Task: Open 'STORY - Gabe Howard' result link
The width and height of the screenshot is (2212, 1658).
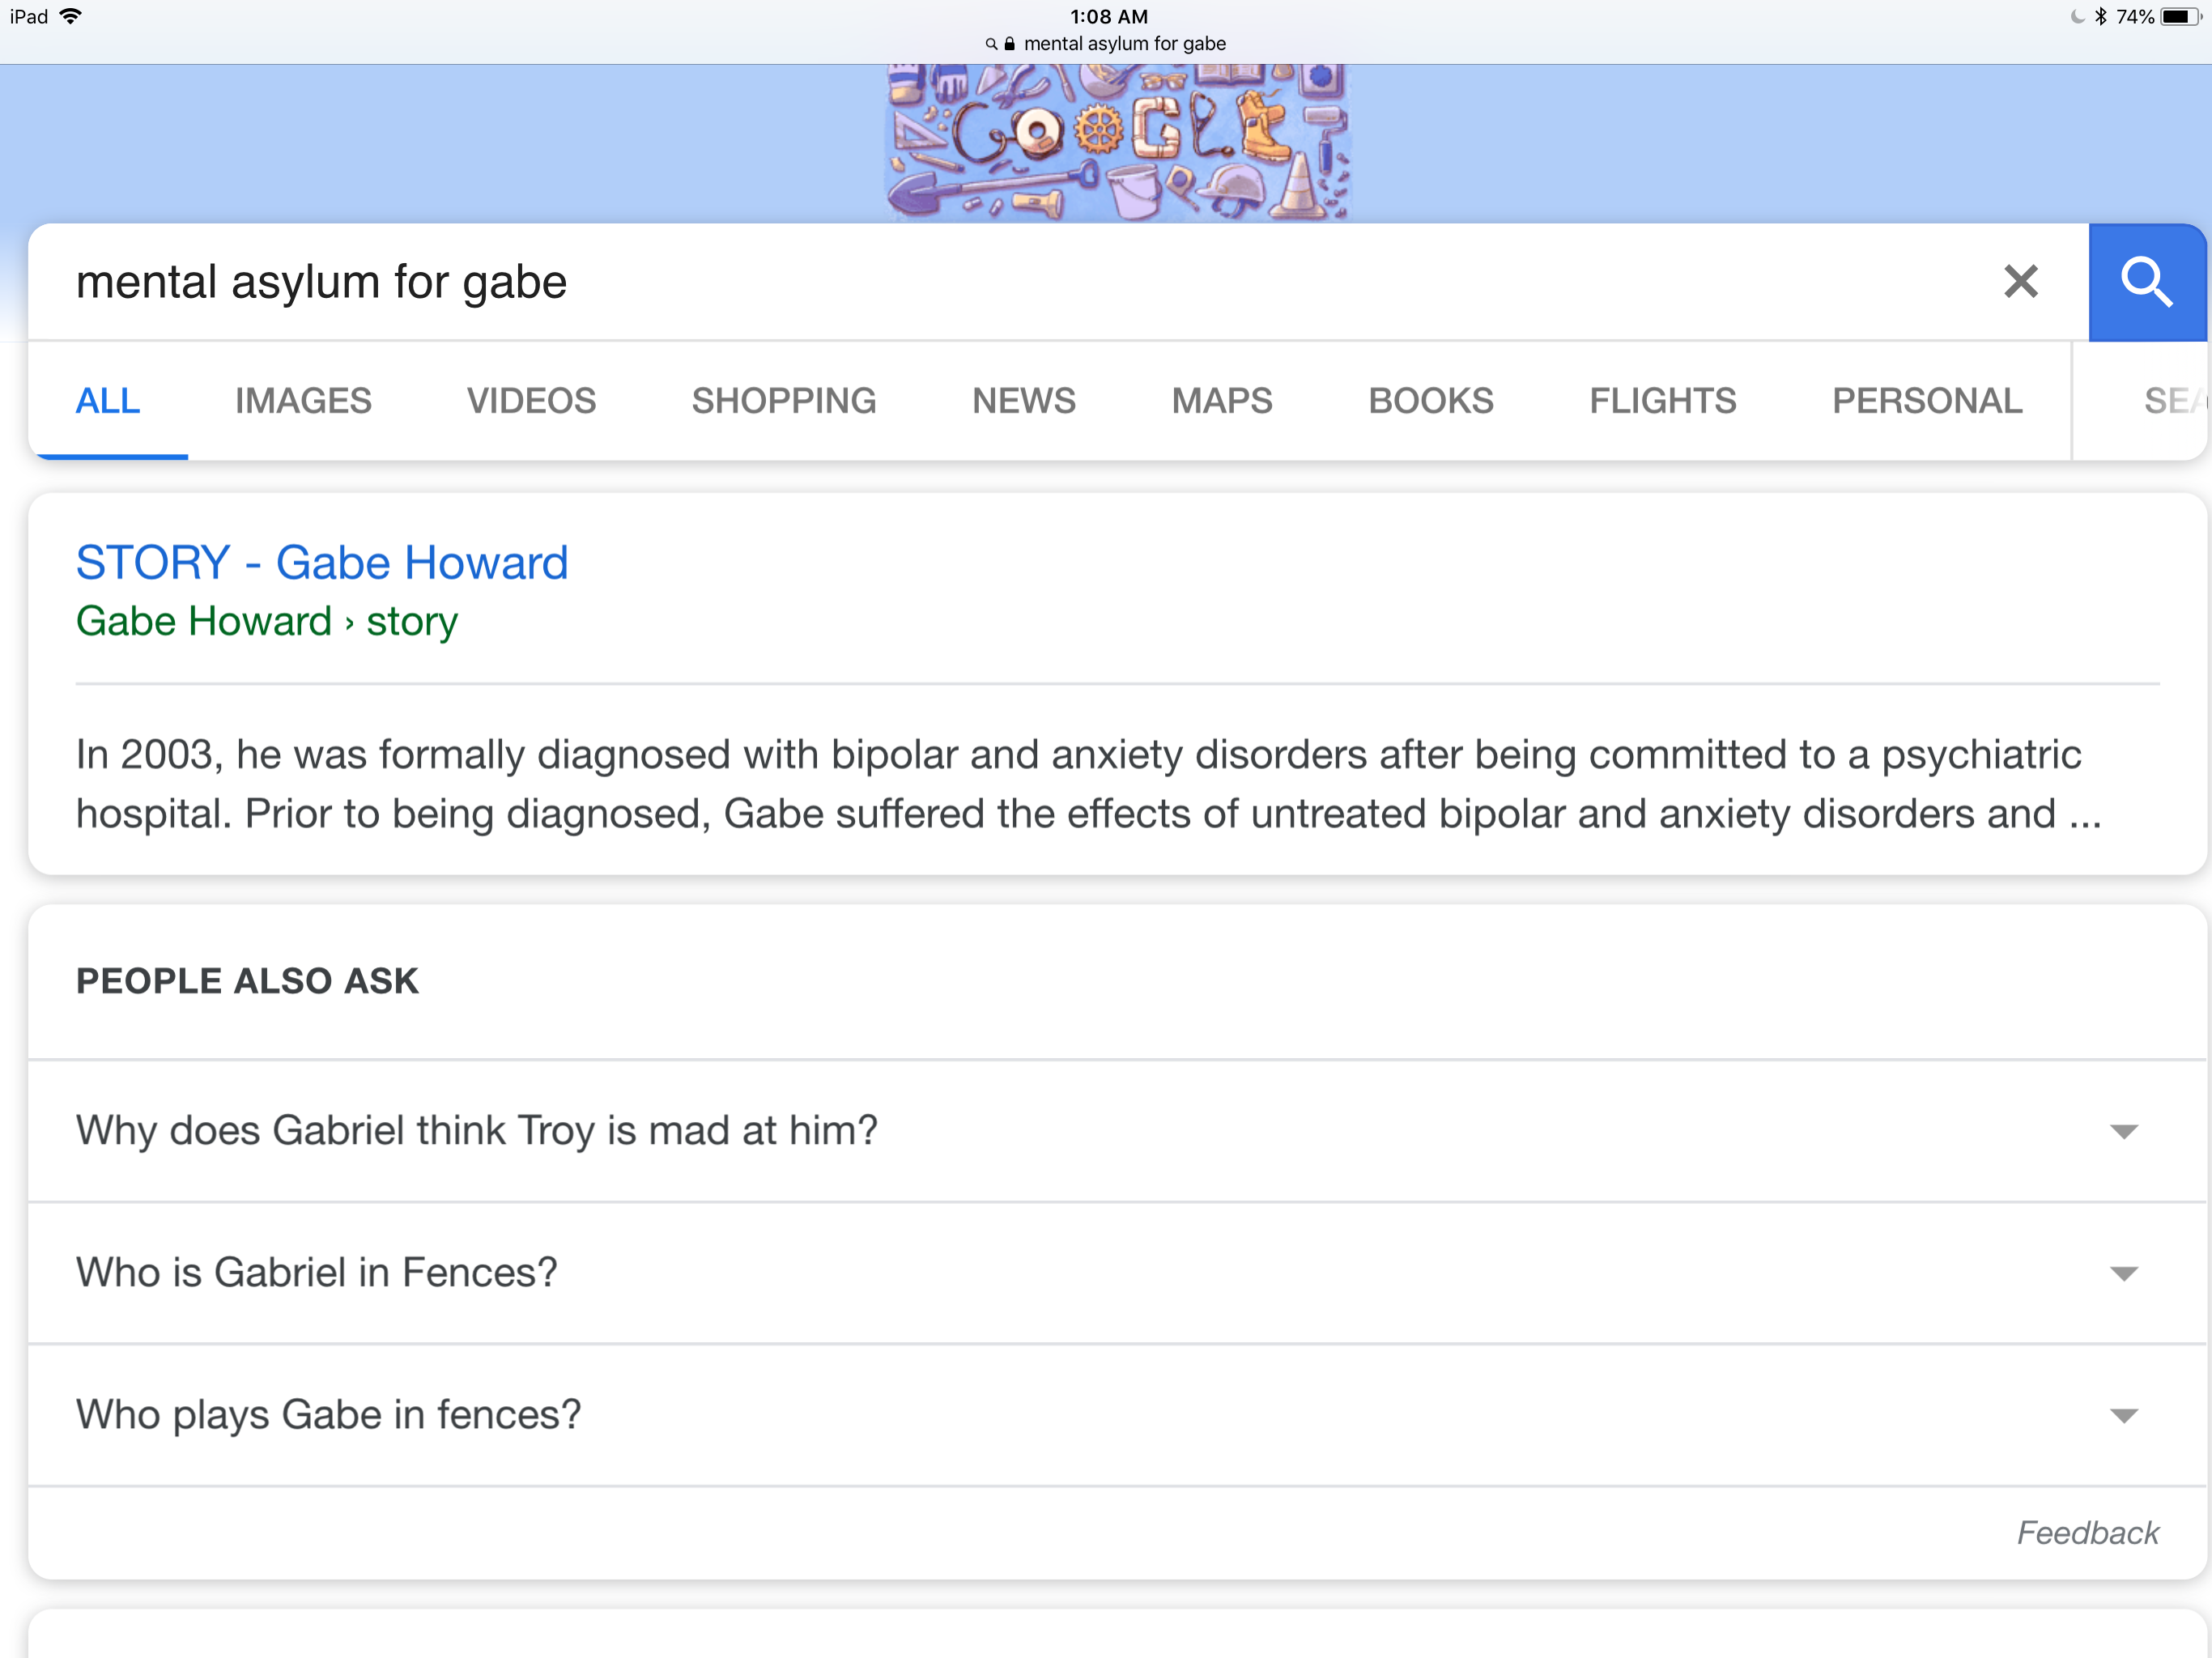Action: point(322,563)
